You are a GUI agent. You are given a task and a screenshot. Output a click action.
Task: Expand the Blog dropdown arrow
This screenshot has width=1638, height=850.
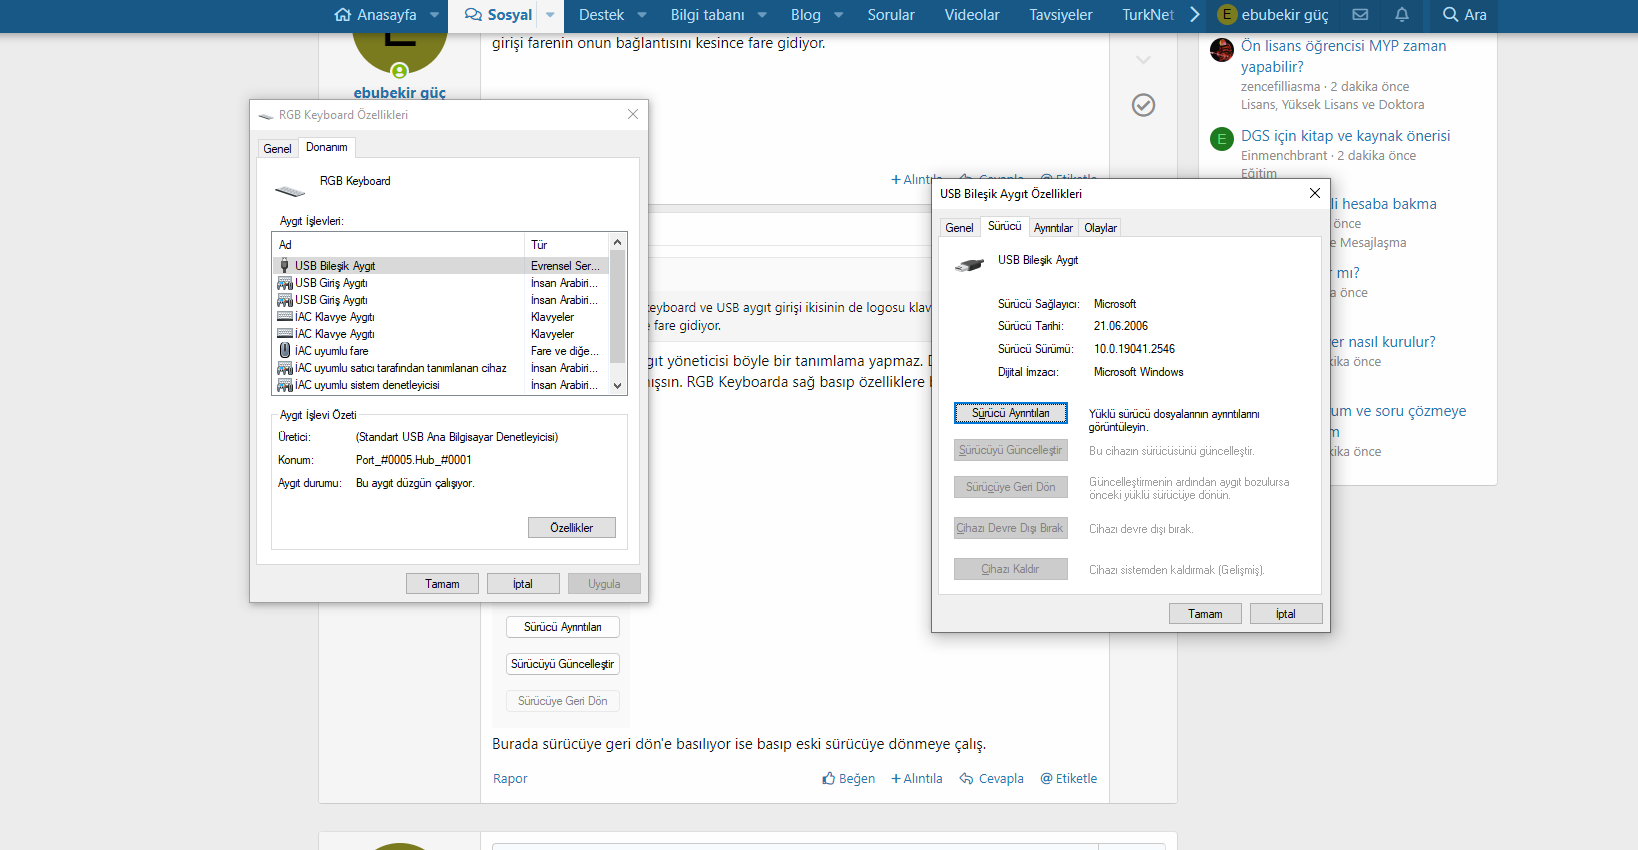(838, 15)
